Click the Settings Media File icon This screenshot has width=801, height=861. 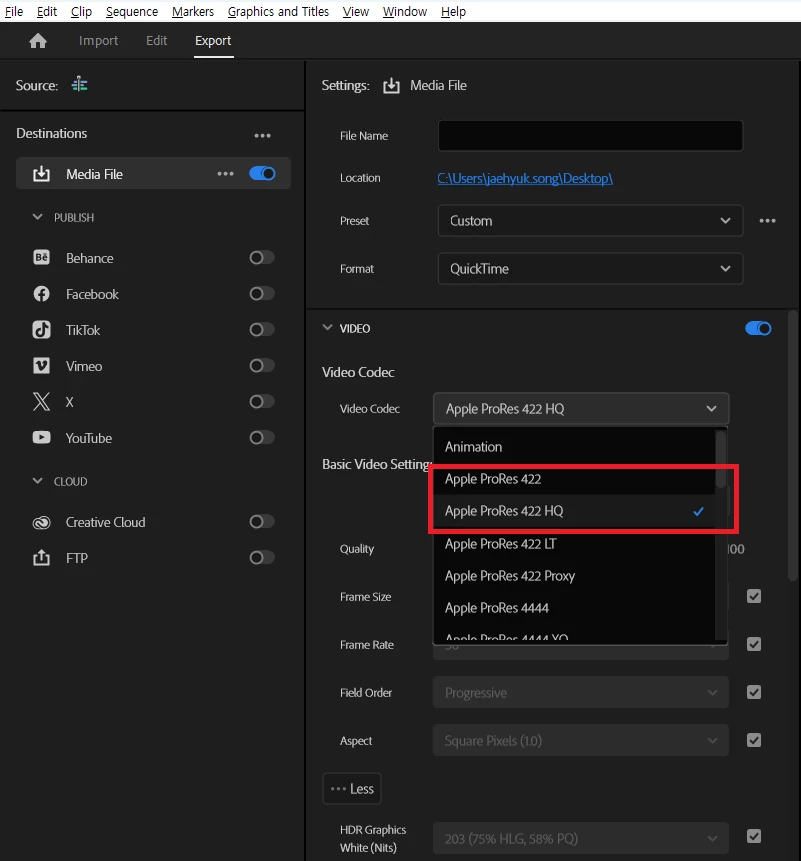pyautogui.click(x=391, y=86)
